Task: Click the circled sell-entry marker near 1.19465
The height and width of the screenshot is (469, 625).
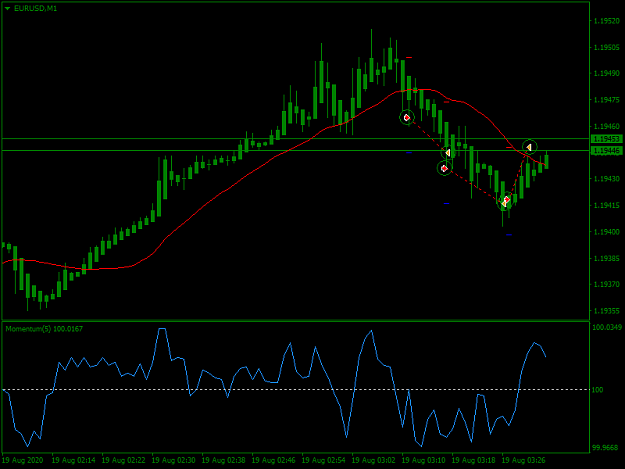Action: (x=407, y=118)
